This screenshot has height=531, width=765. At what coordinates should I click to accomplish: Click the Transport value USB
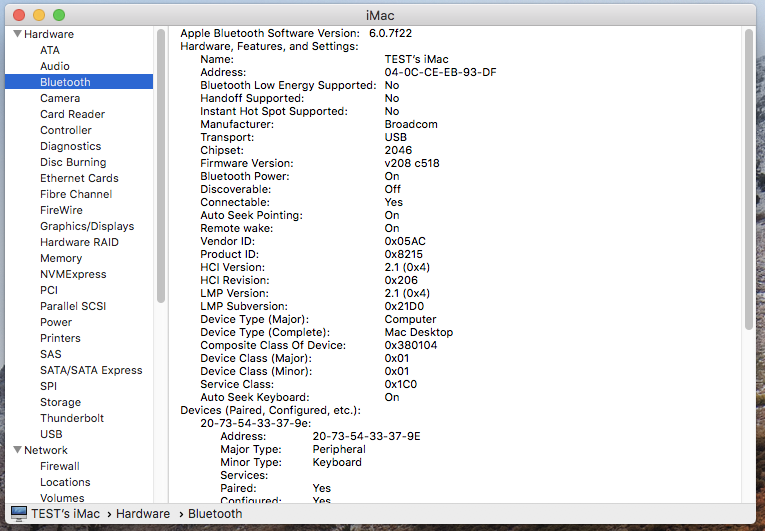[x=396, y=138]
